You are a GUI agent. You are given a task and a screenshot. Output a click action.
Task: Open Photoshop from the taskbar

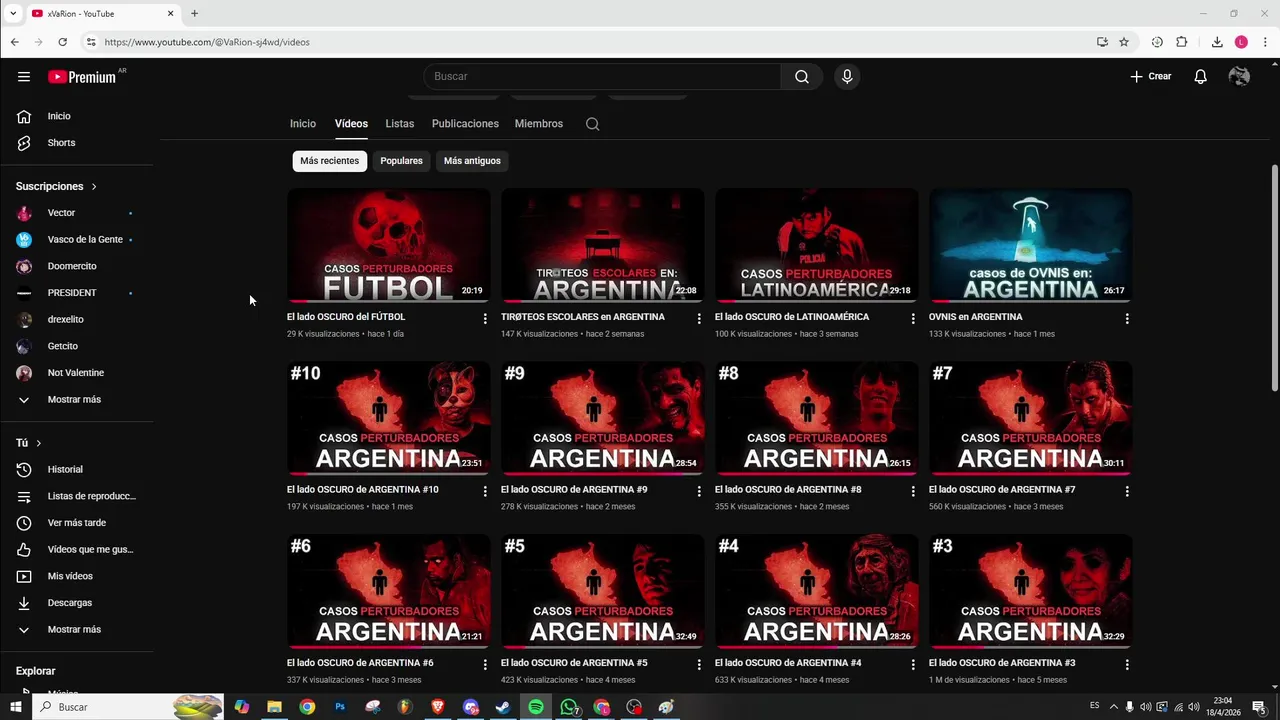click(340, 707)
